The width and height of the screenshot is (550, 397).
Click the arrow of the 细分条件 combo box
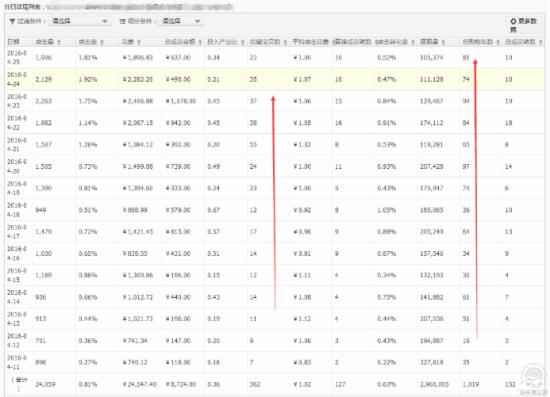pyautogui.click(x=197, y=21)
